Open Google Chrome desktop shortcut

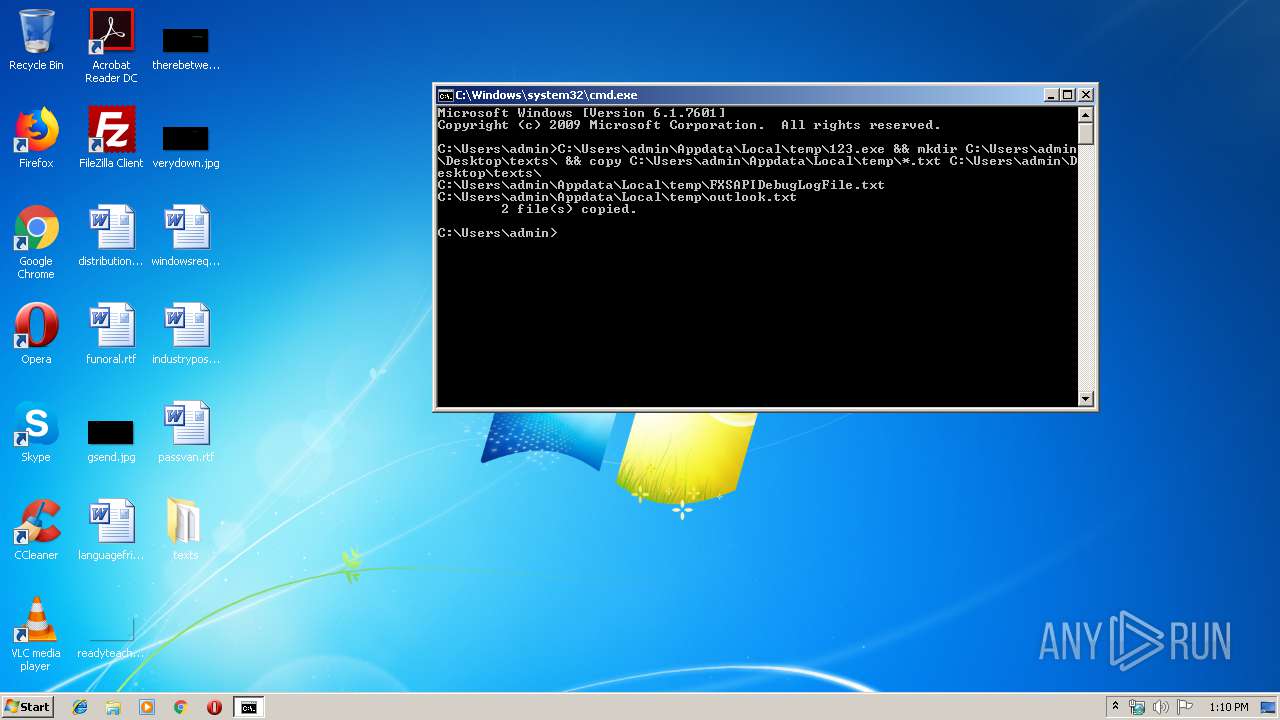pyautogui.click(x=36, y=242)
